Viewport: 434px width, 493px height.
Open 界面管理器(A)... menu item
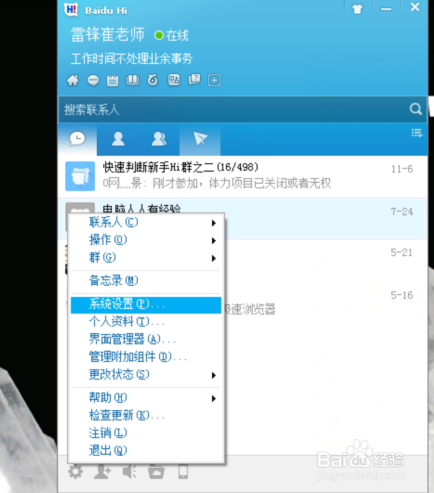146,340
